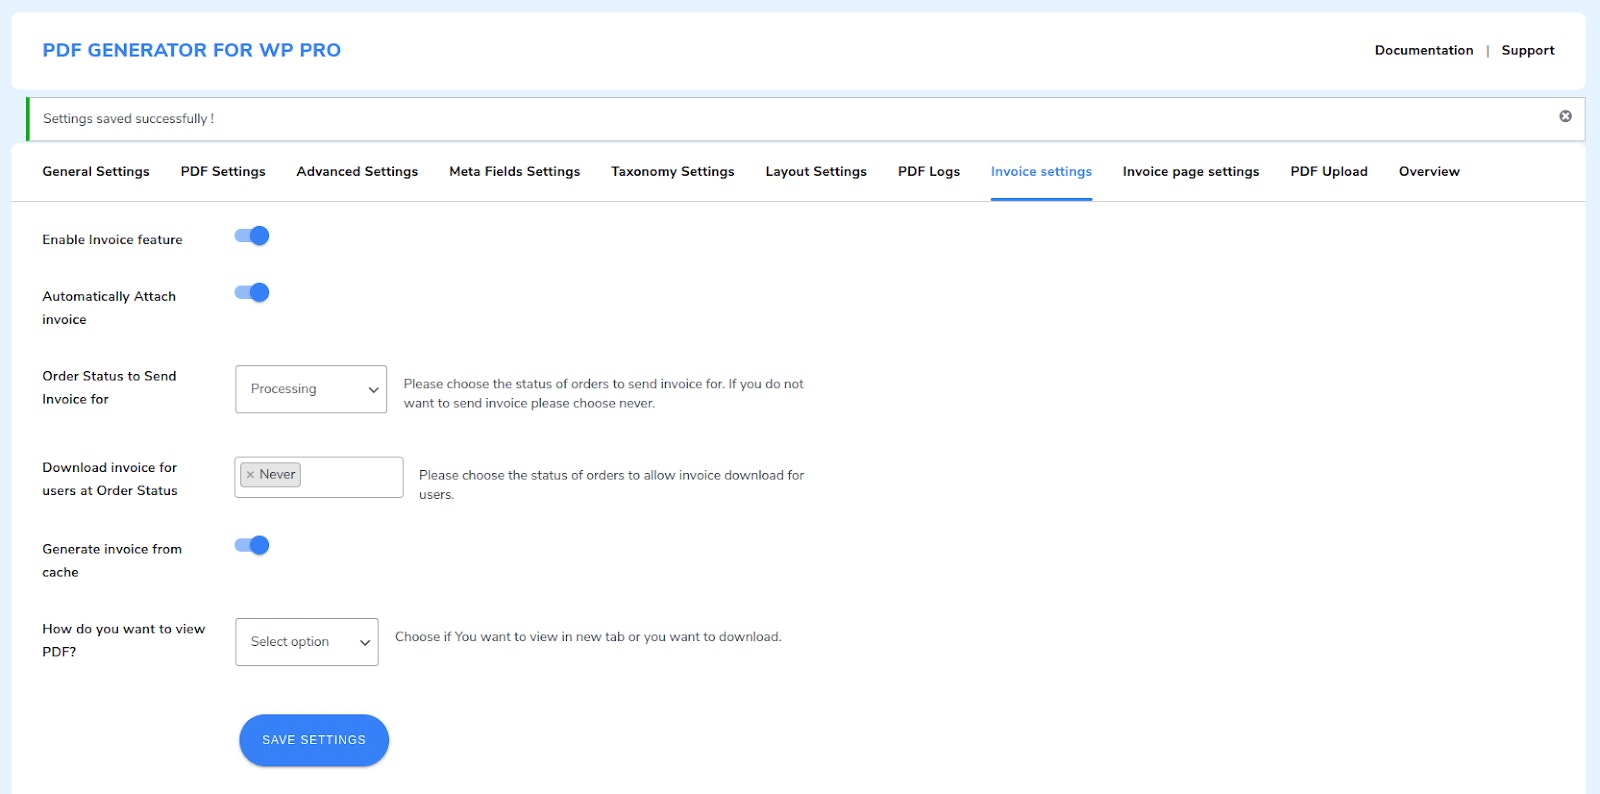Image resolution: width=1600 pixels, height=794 pixels.
Task: Open the Select option PDF view dropdown
Action: [307, 642]
